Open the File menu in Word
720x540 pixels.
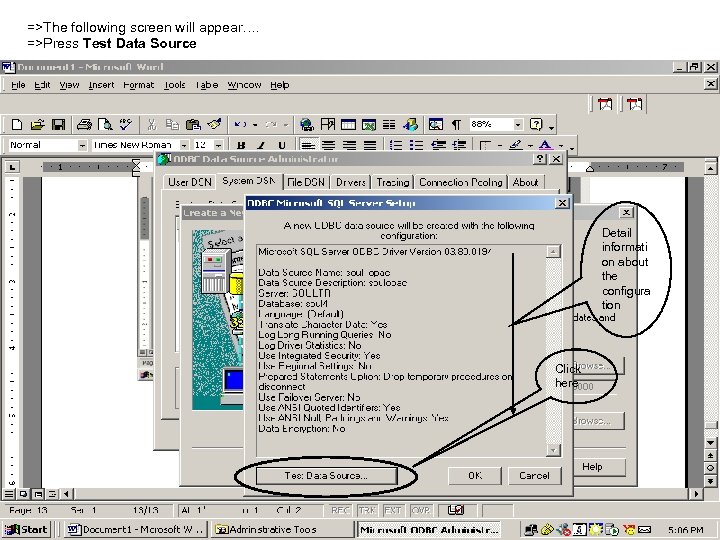click(x=18, y=85)
